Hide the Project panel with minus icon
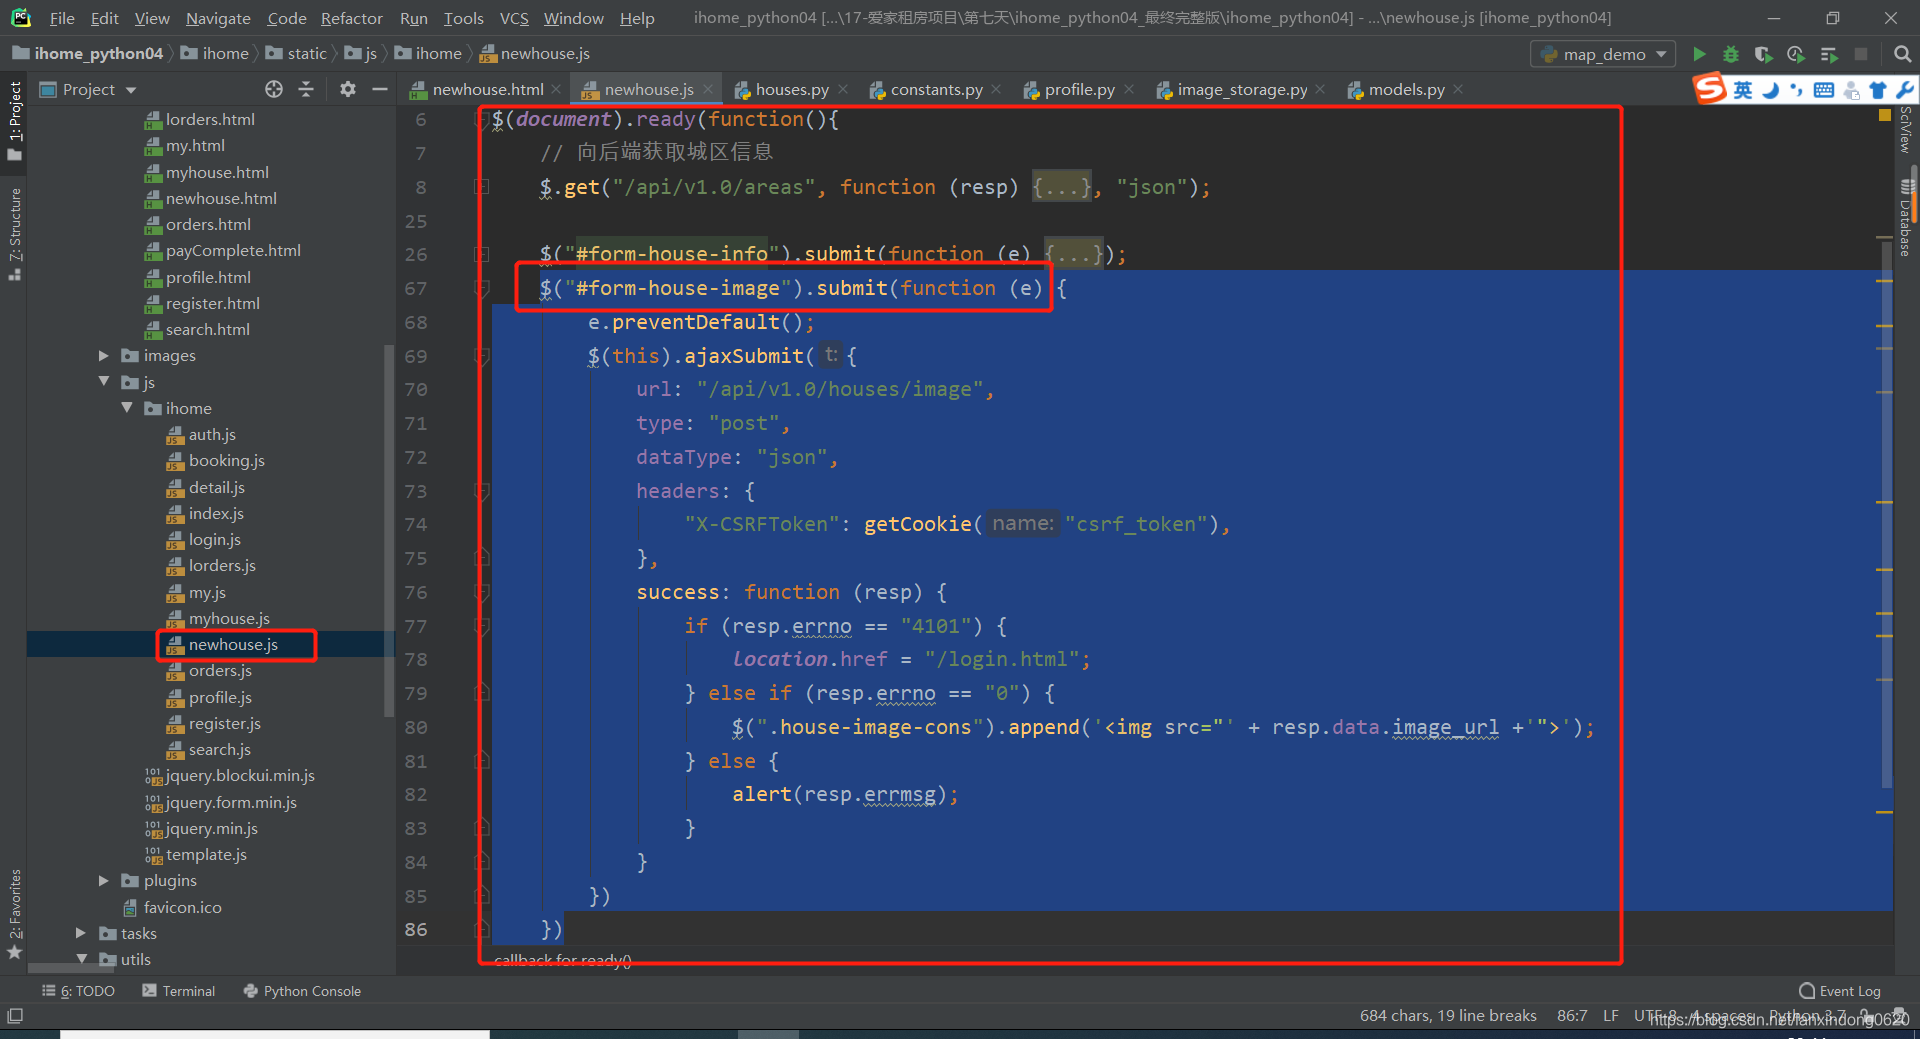Viewport: 1920px width, 1039px height. (379, 89)
